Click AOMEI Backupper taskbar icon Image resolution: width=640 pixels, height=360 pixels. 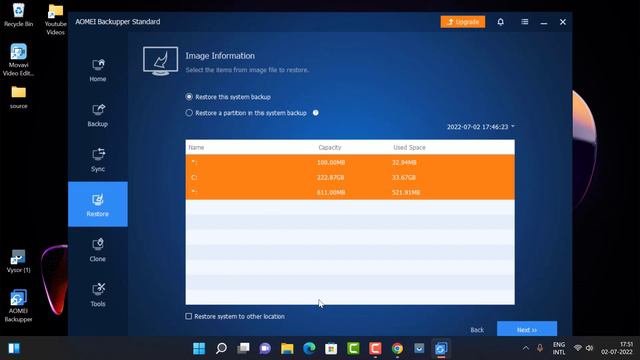[441, 348]
